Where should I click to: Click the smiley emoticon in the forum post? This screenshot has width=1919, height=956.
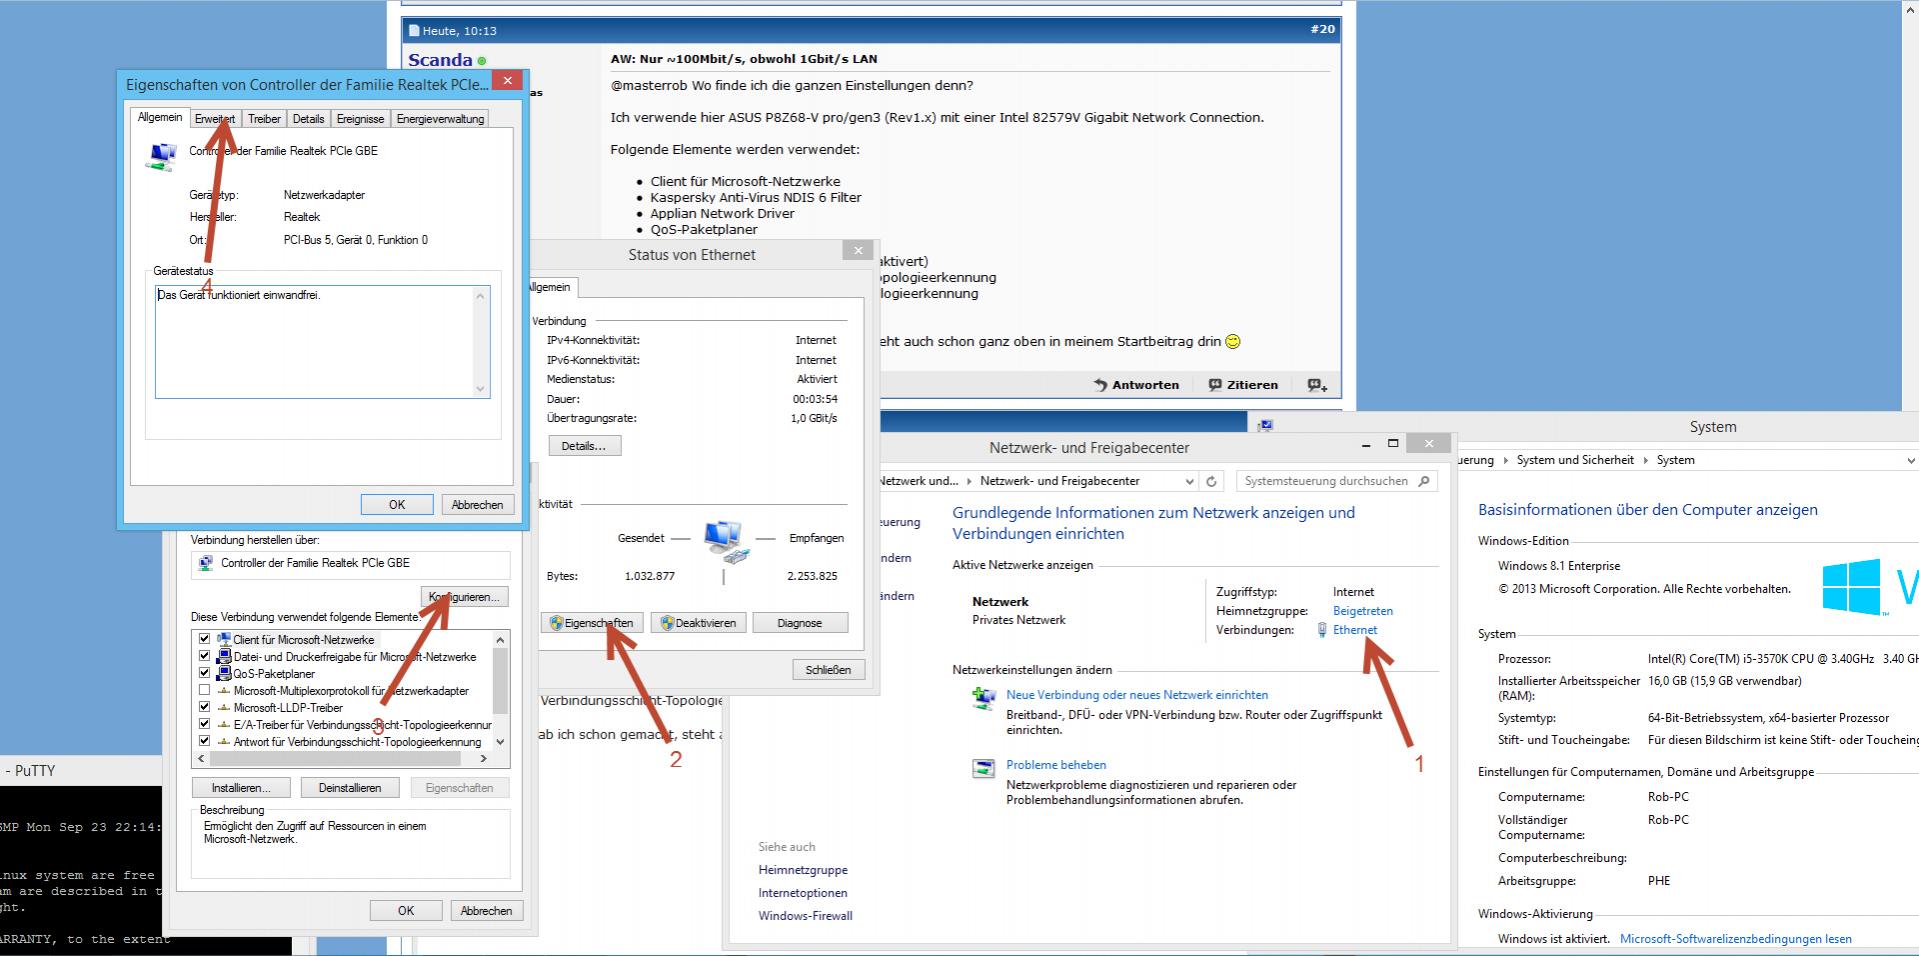click(x=1233, y=341)
